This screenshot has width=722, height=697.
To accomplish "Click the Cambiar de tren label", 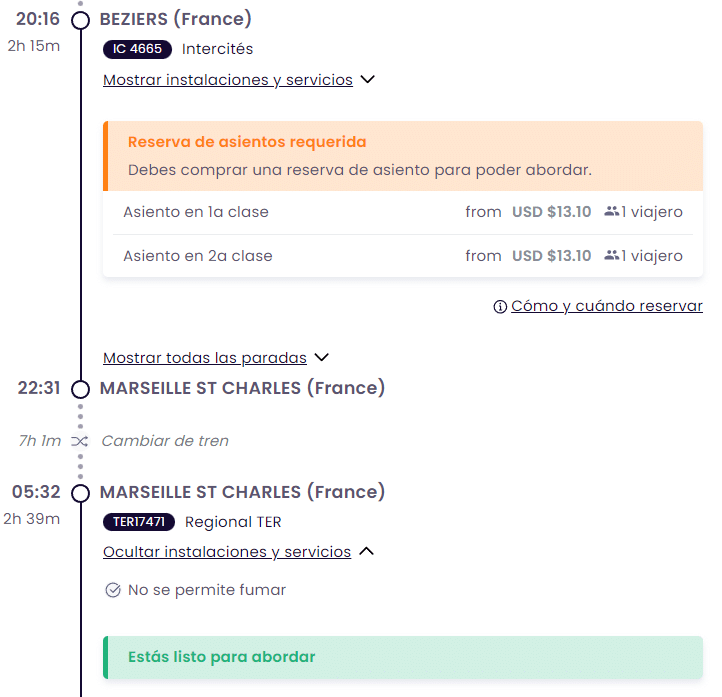I will pyautogui.click(x=165, y=441).
